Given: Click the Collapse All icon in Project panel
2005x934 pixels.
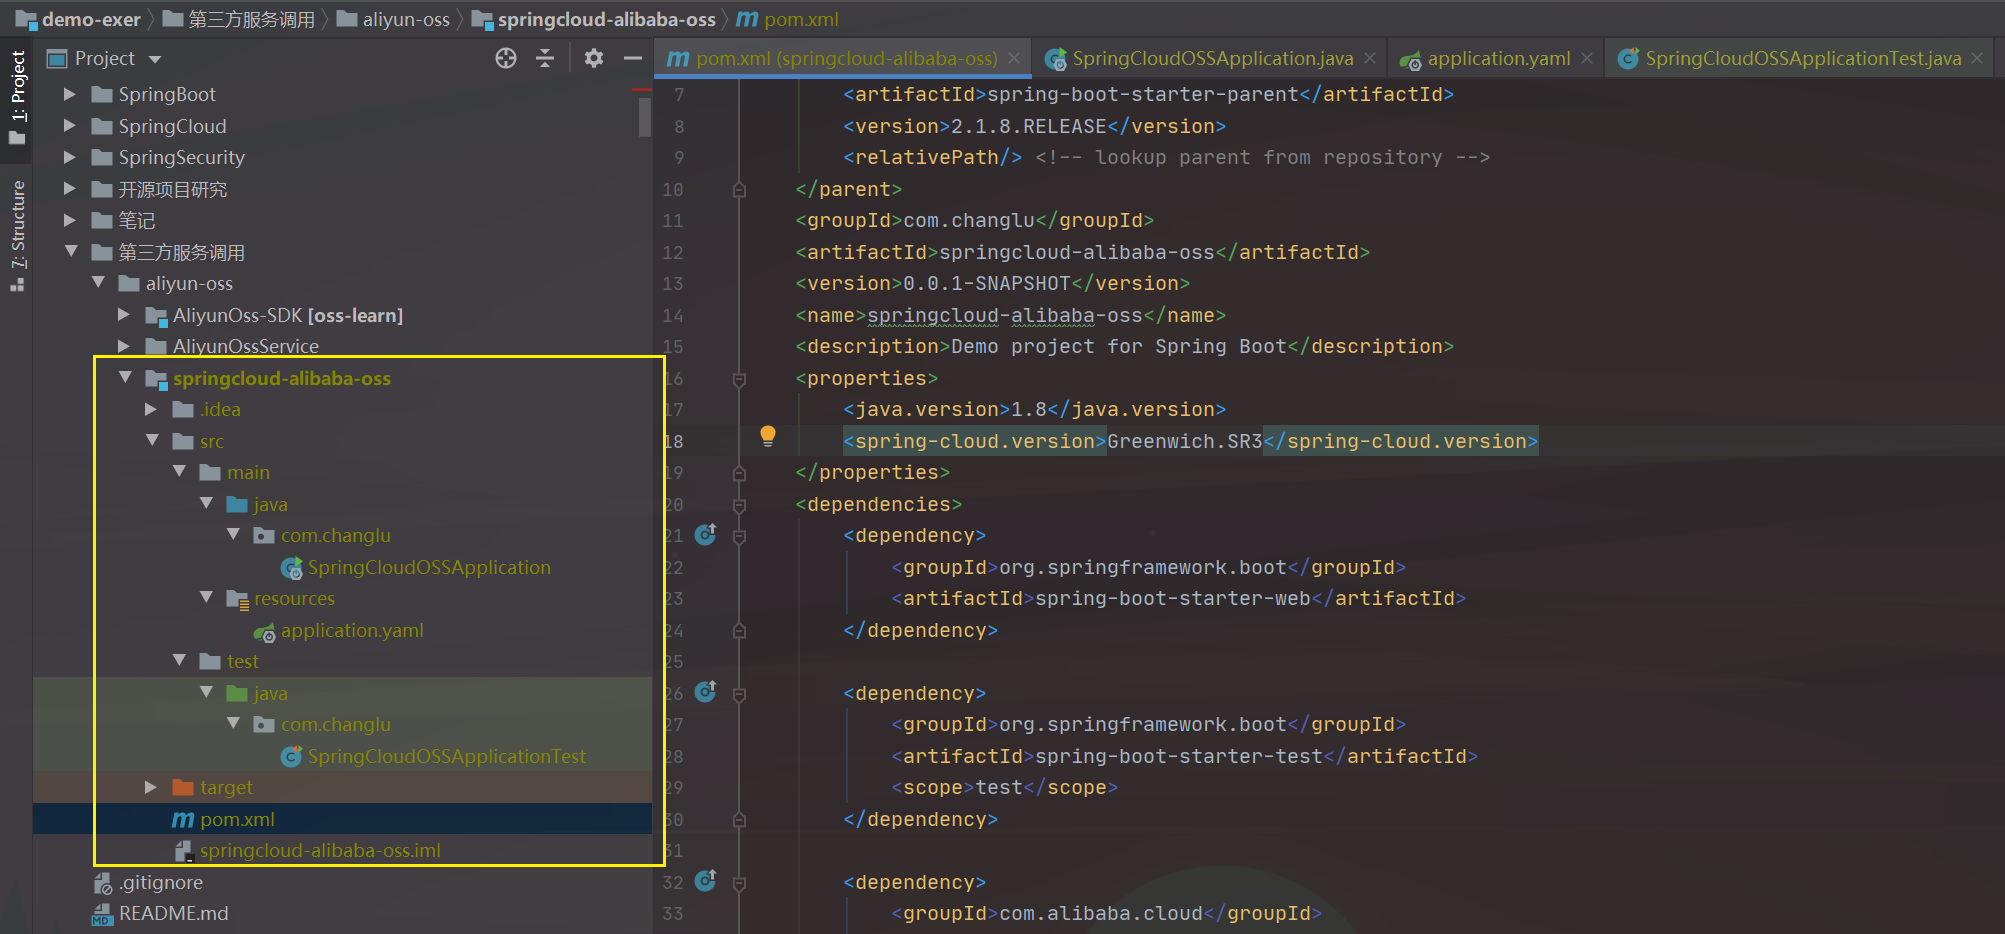Looking at the screenshot, I should [x=545, y=58].
